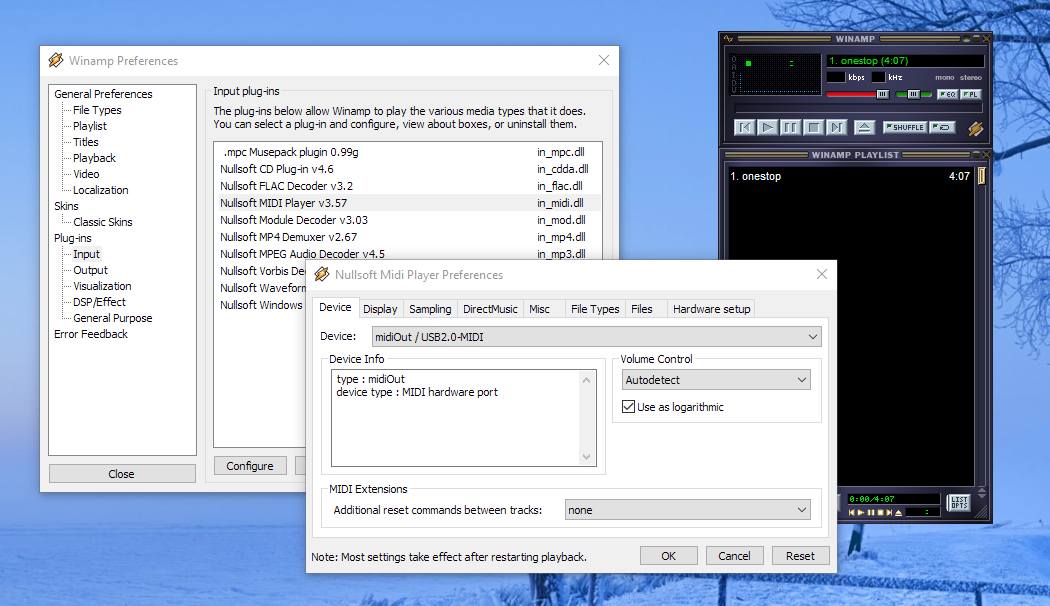Click the playlist mini next-track icon
Image resolution: width=1050 pixels, height=606 pixels.
tap(889, 512)
